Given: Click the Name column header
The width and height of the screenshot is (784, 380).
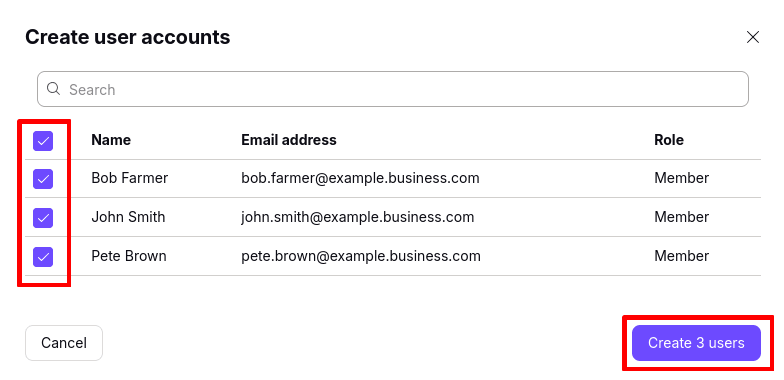Looking at the screenshot, I should [111, 140].
